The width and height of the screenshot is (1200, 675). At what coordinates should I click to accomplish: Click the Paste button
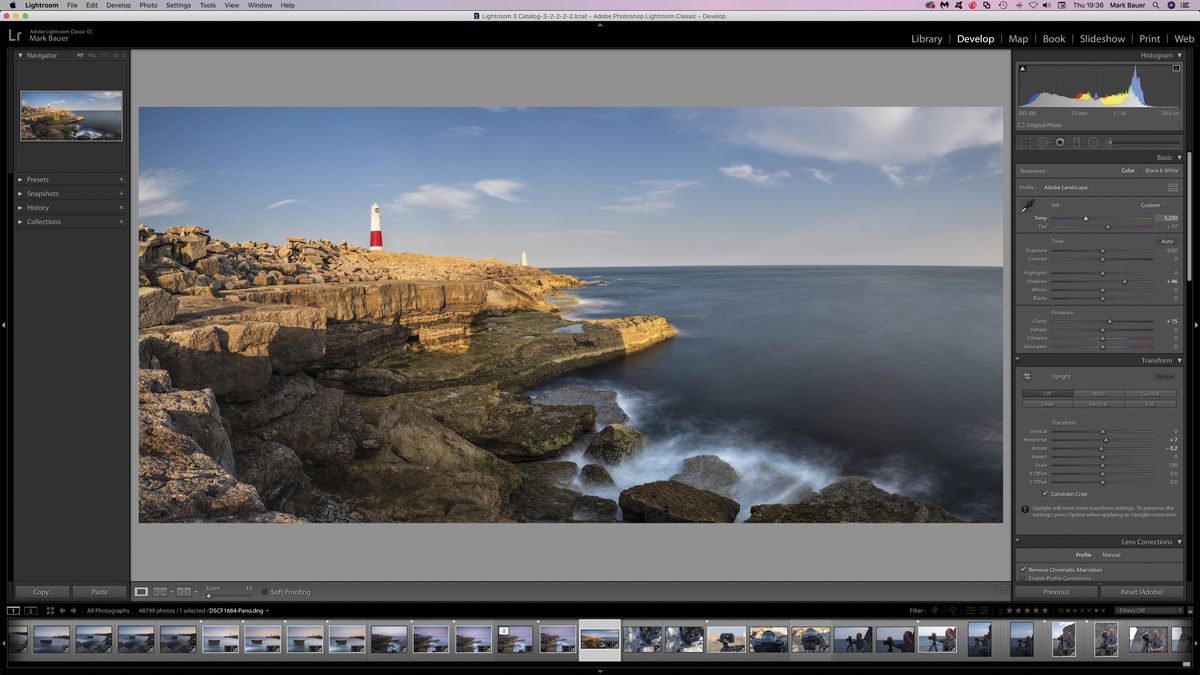point(99,592)
